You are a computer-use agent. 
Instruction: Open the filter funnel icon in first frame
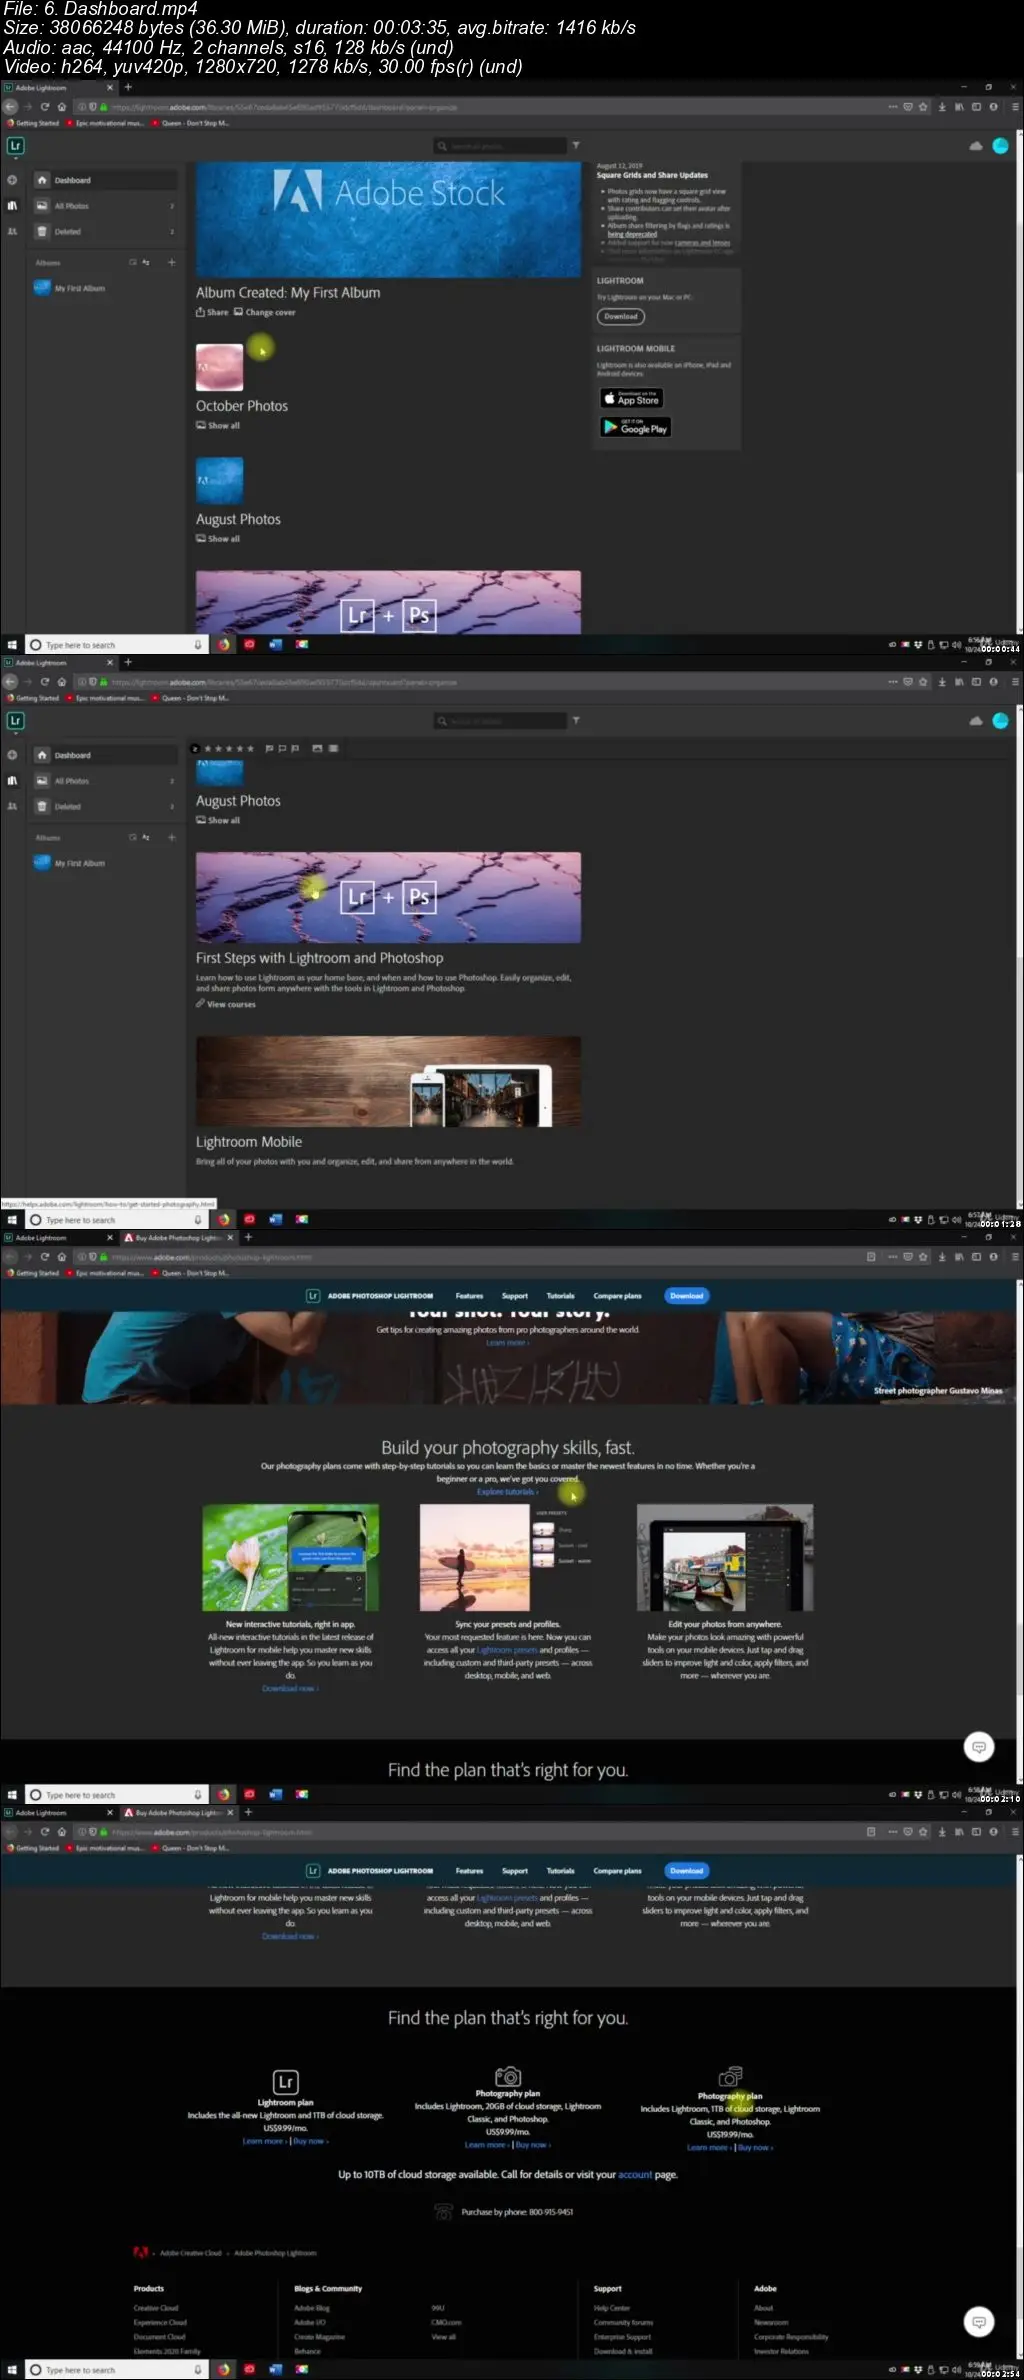tap(576, 146)
